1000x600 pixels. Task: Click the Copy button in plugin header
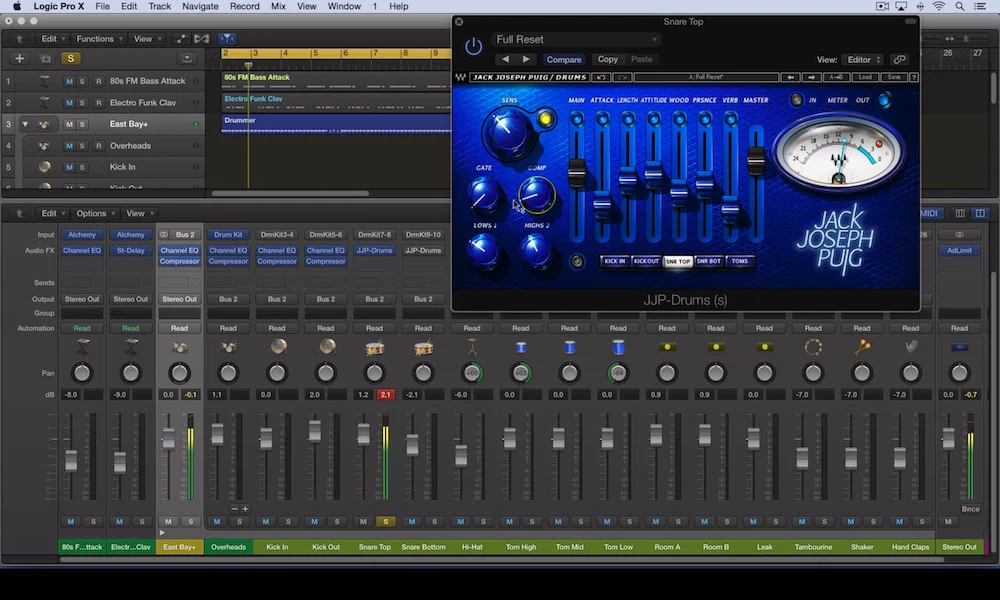tap(607, 59)
